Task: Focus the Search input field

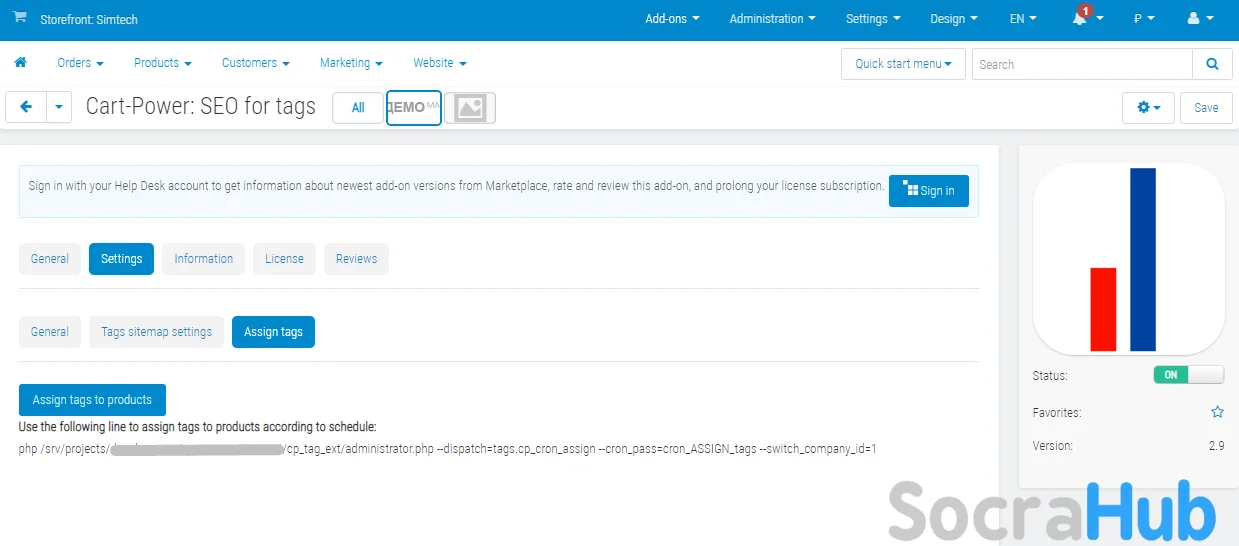Action: [1081, 64]
